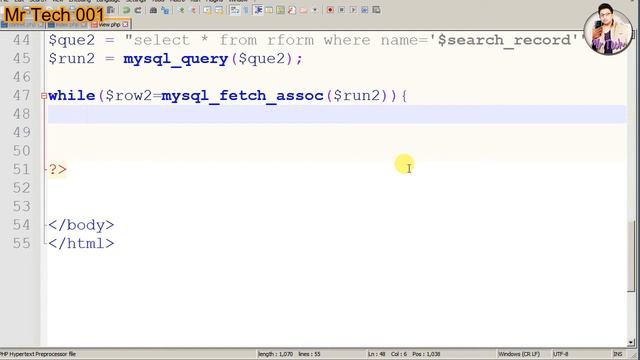Viewport: 640px width, 360px height.
Task: Click the </html> closing tag
Action: (81, 244)
